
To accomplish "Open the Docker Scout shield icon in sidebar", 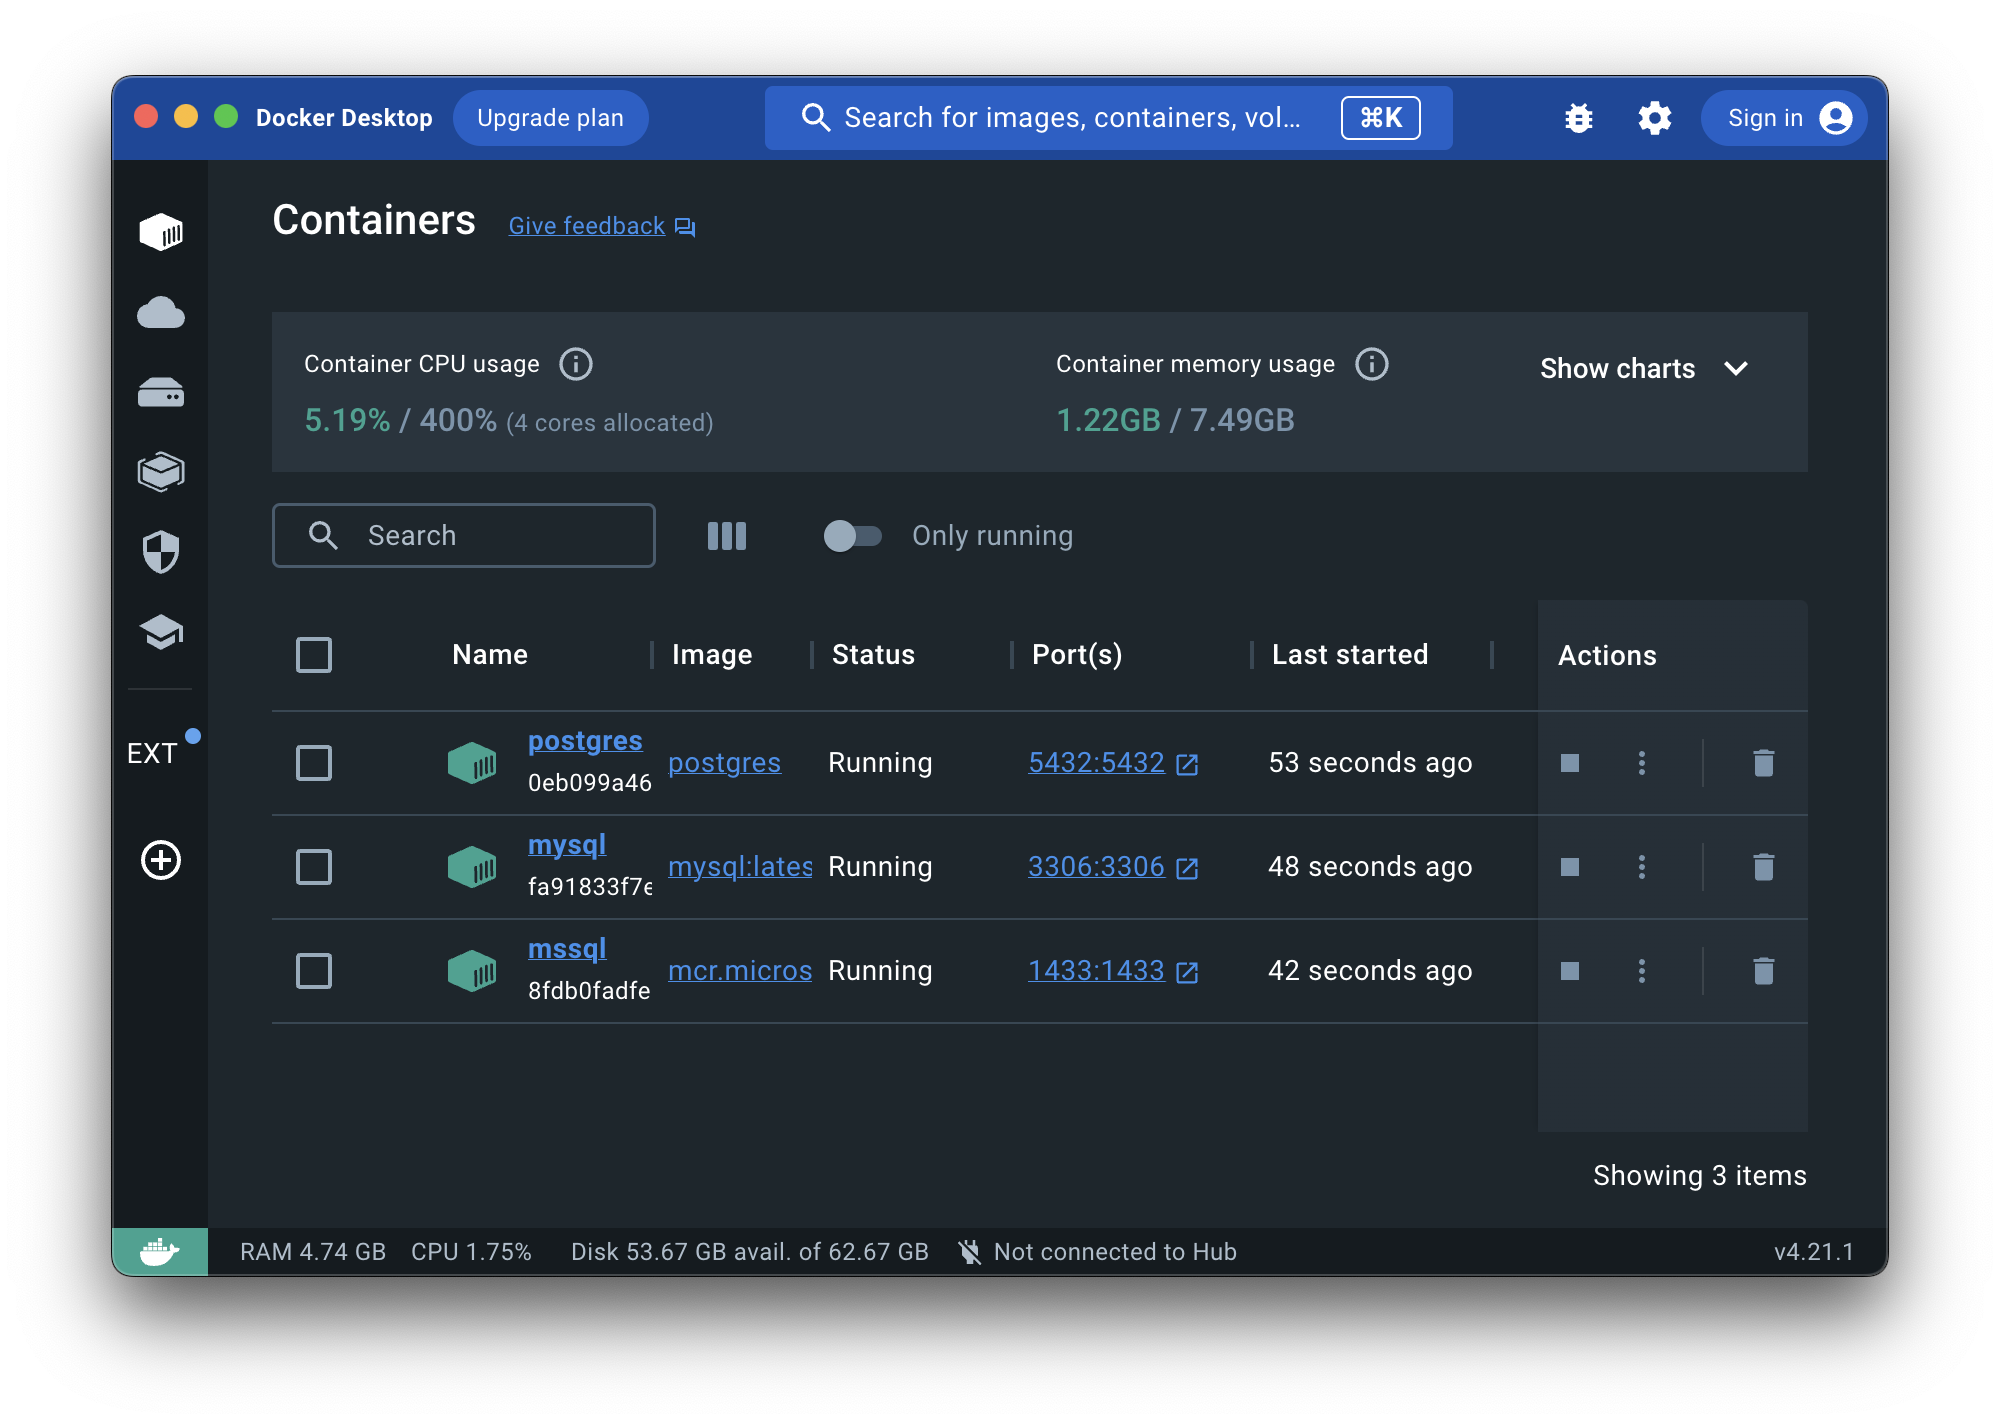I will pyautogui.click(x=161, y=553).
